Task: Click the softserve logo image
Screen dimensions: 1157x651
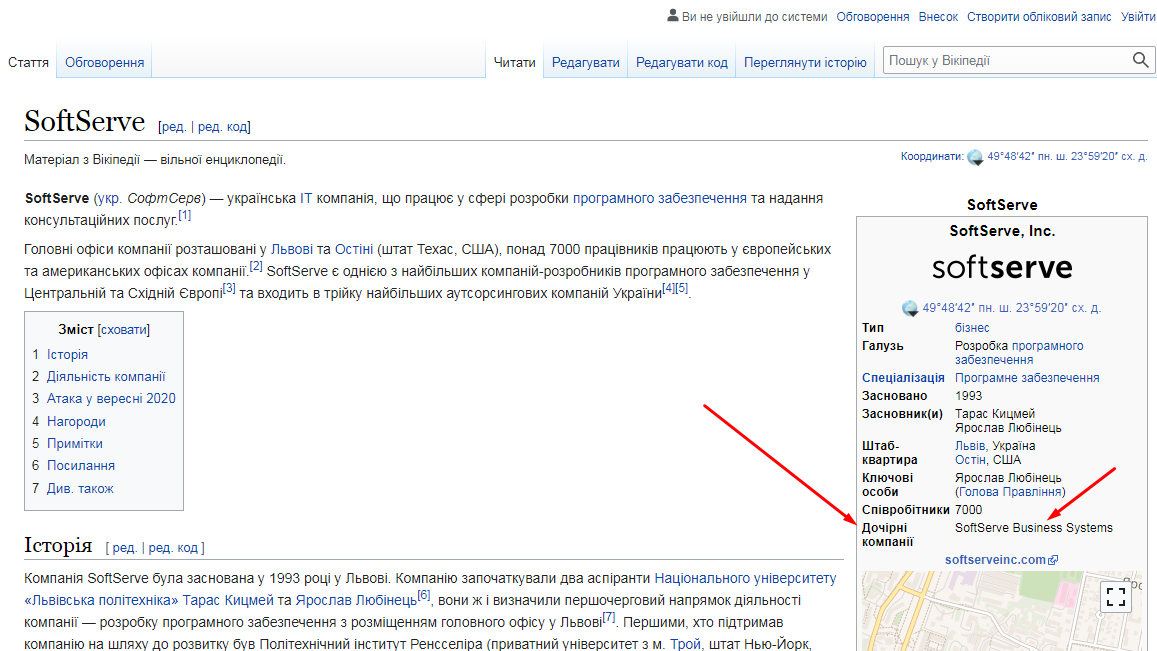Action: coord(1002,267)
